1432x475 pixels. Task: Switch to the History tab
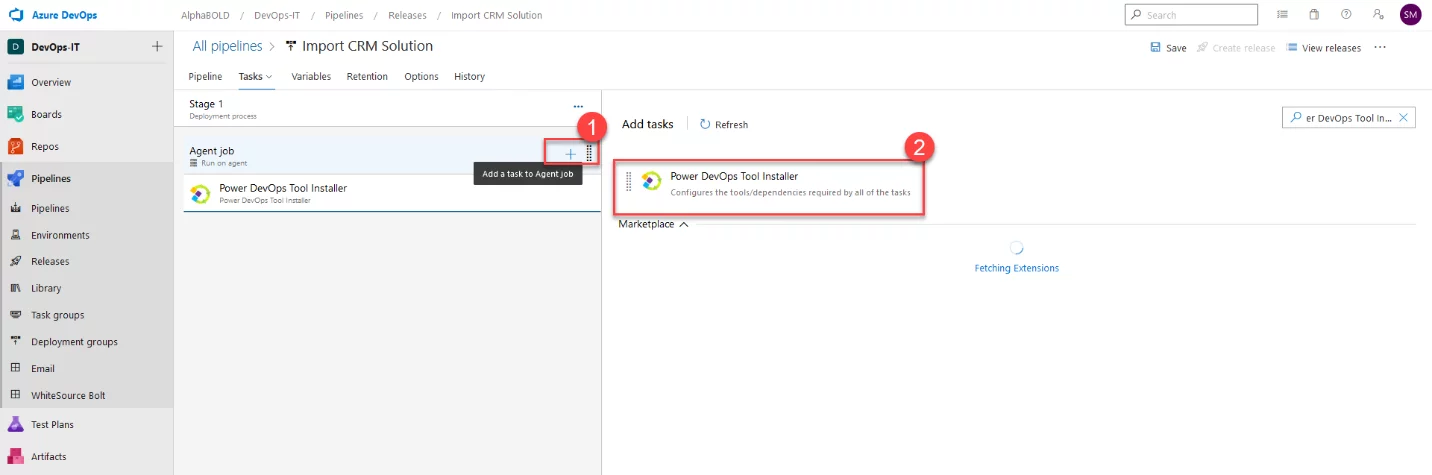point(469,76)
